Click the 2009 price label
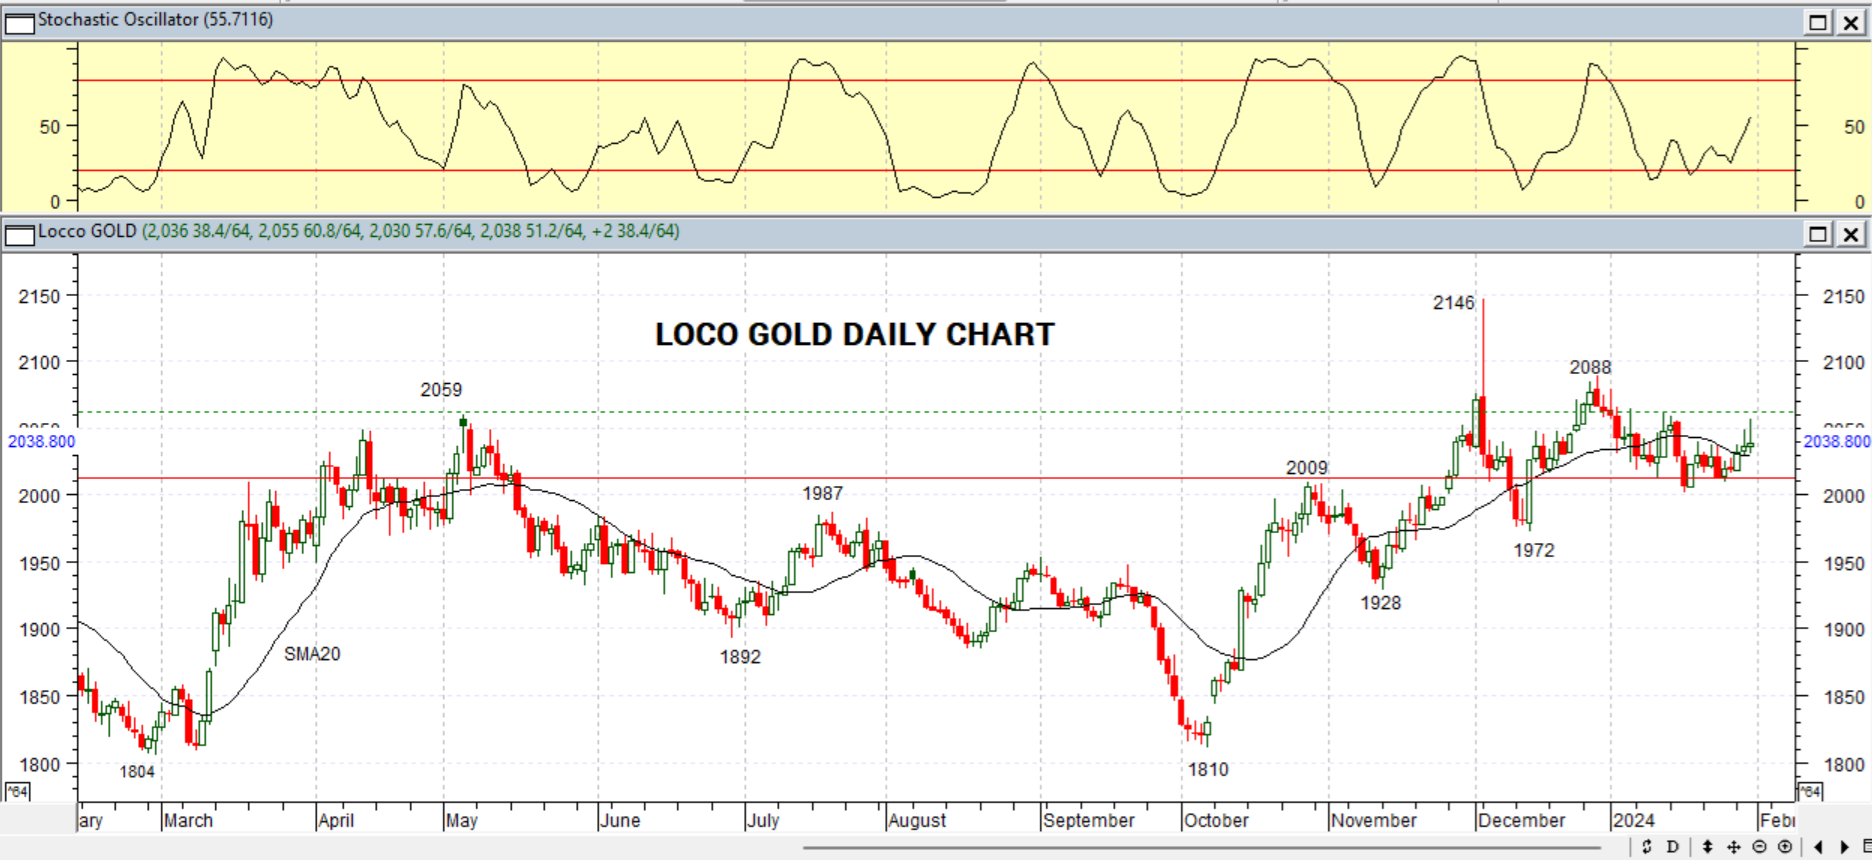Image resolution: width=1872 pixels, height=860 pixels. [1306, 468]
